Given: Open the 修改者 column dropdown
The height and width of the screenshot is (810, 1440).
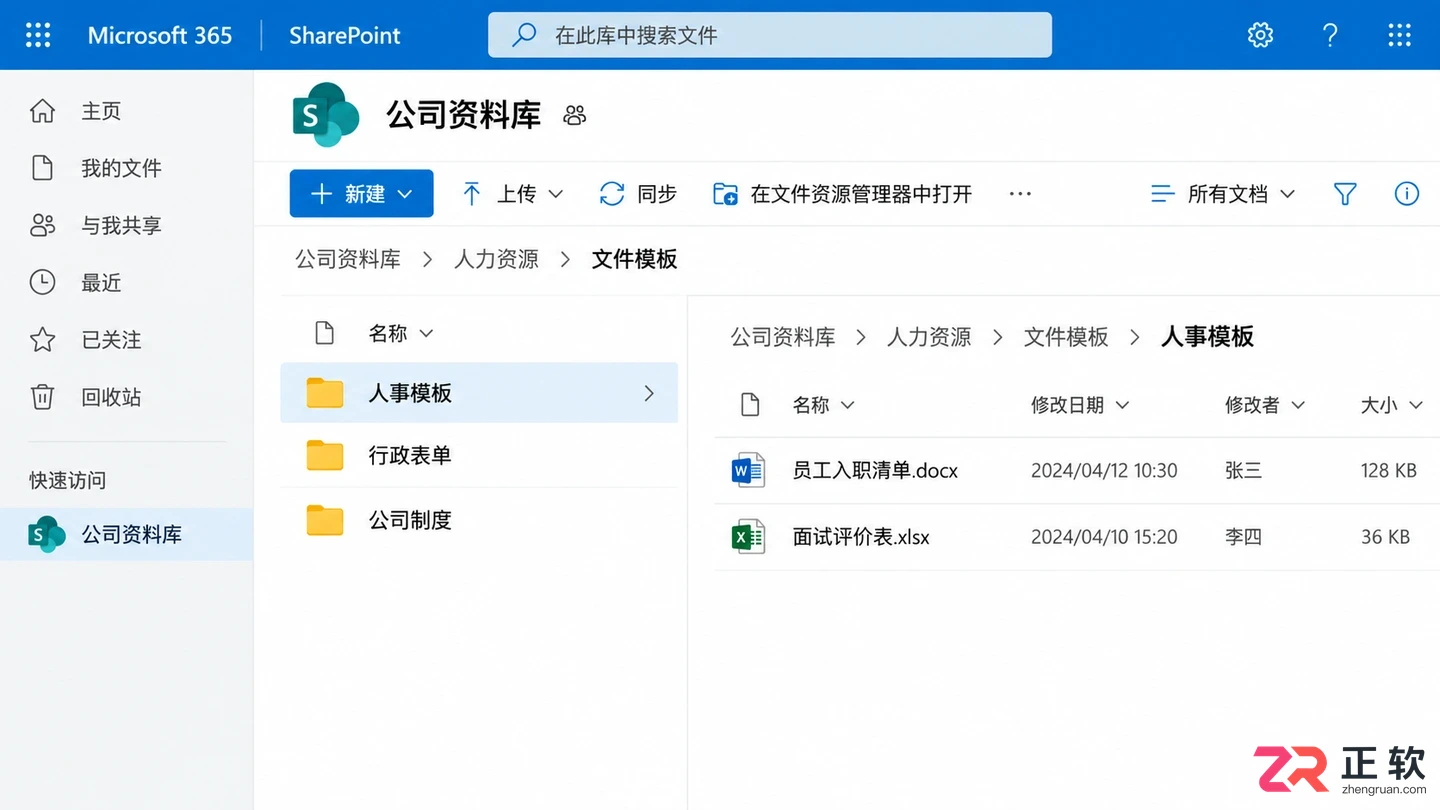Looking at the screenshot, I should coord(1265,405).
